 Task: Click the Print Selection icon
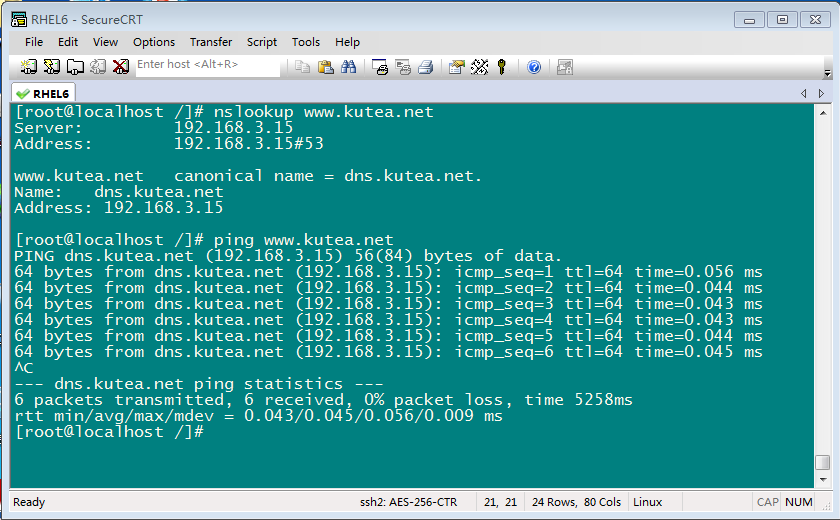(403, 67)
